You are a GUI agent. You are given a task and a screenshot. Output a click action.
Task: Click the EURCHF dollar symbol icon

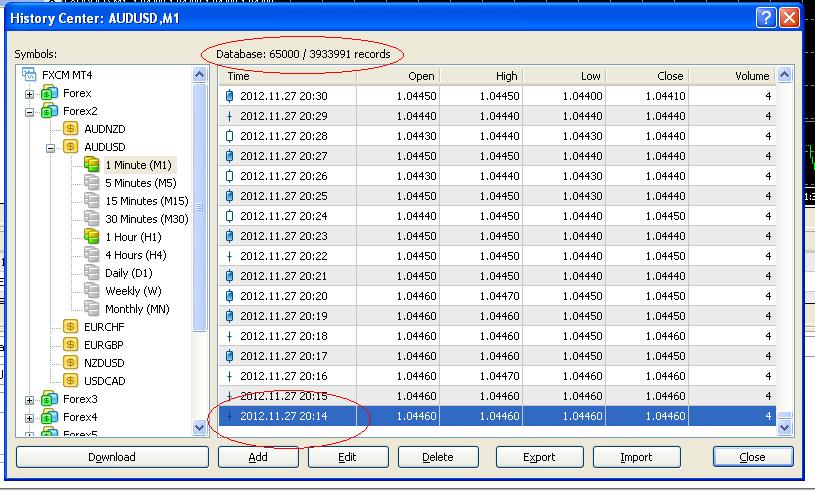pyautogui.click(x=71, y=327)
